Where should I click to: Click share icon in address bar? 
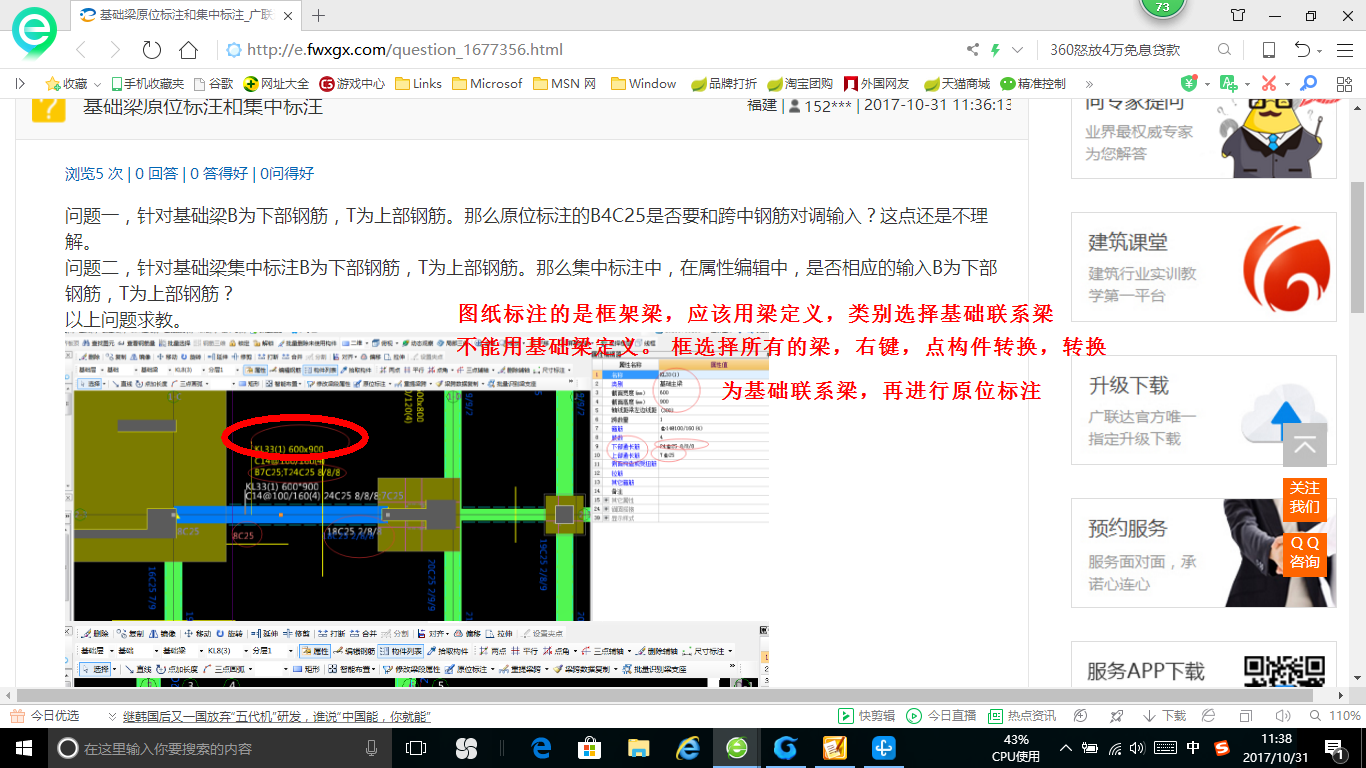coord(972,50)
